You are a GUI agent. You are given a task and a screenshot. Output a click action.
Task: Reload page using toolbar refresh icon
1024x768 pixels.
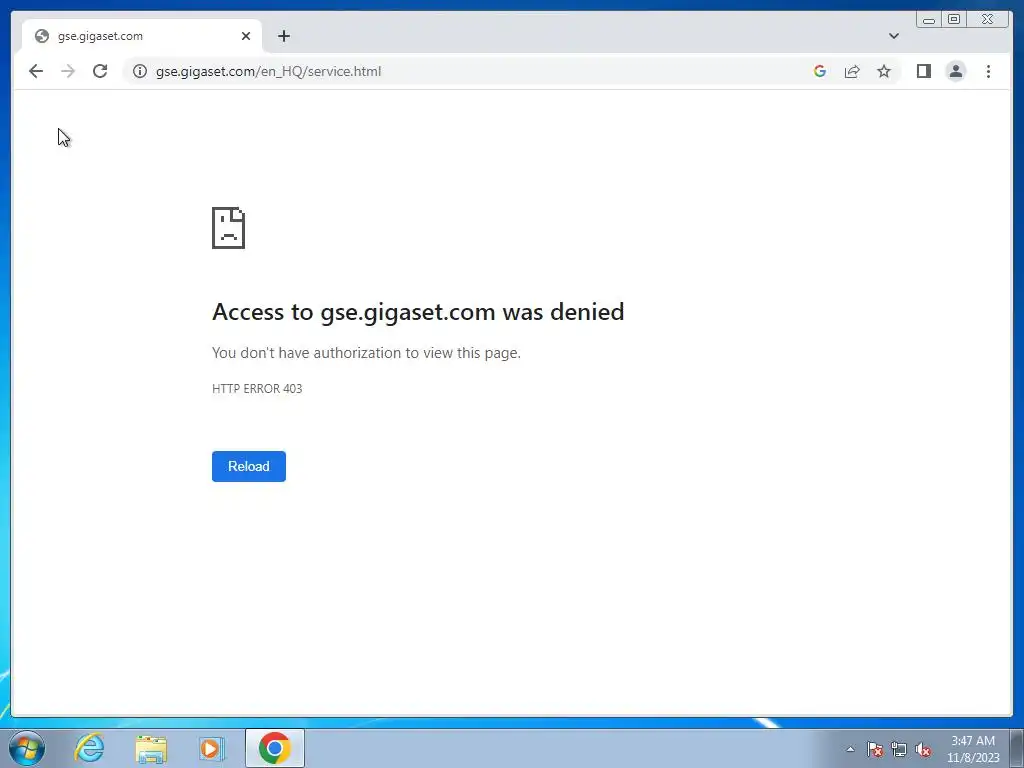click(100, 71)
